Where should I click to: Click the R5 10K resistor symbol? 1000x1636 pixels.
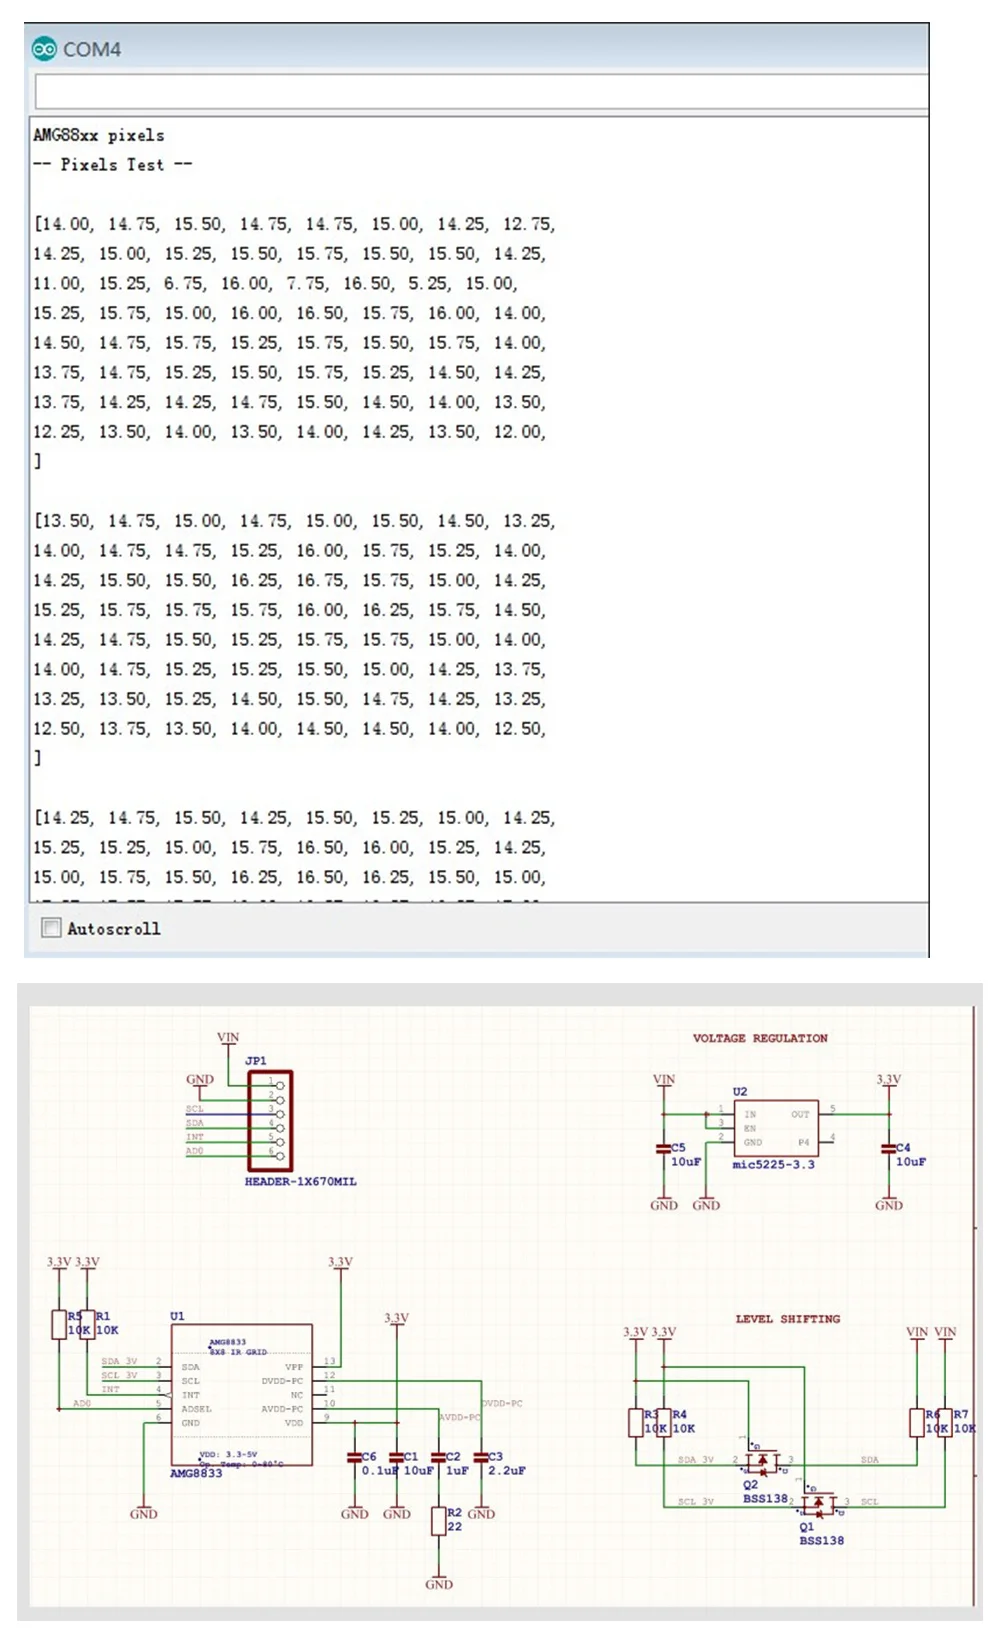point(59,1324)
